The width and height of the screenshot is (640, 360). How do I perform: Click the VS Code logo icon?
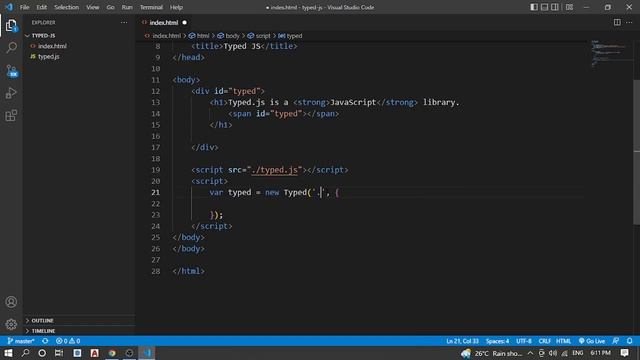9,7
